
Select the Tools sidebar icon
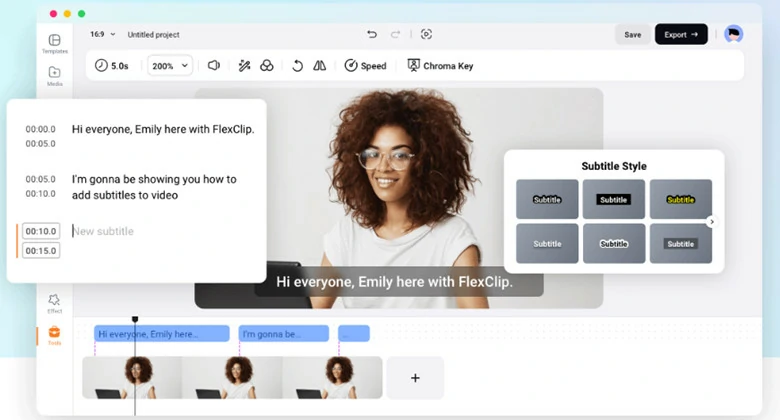(54, 335)
